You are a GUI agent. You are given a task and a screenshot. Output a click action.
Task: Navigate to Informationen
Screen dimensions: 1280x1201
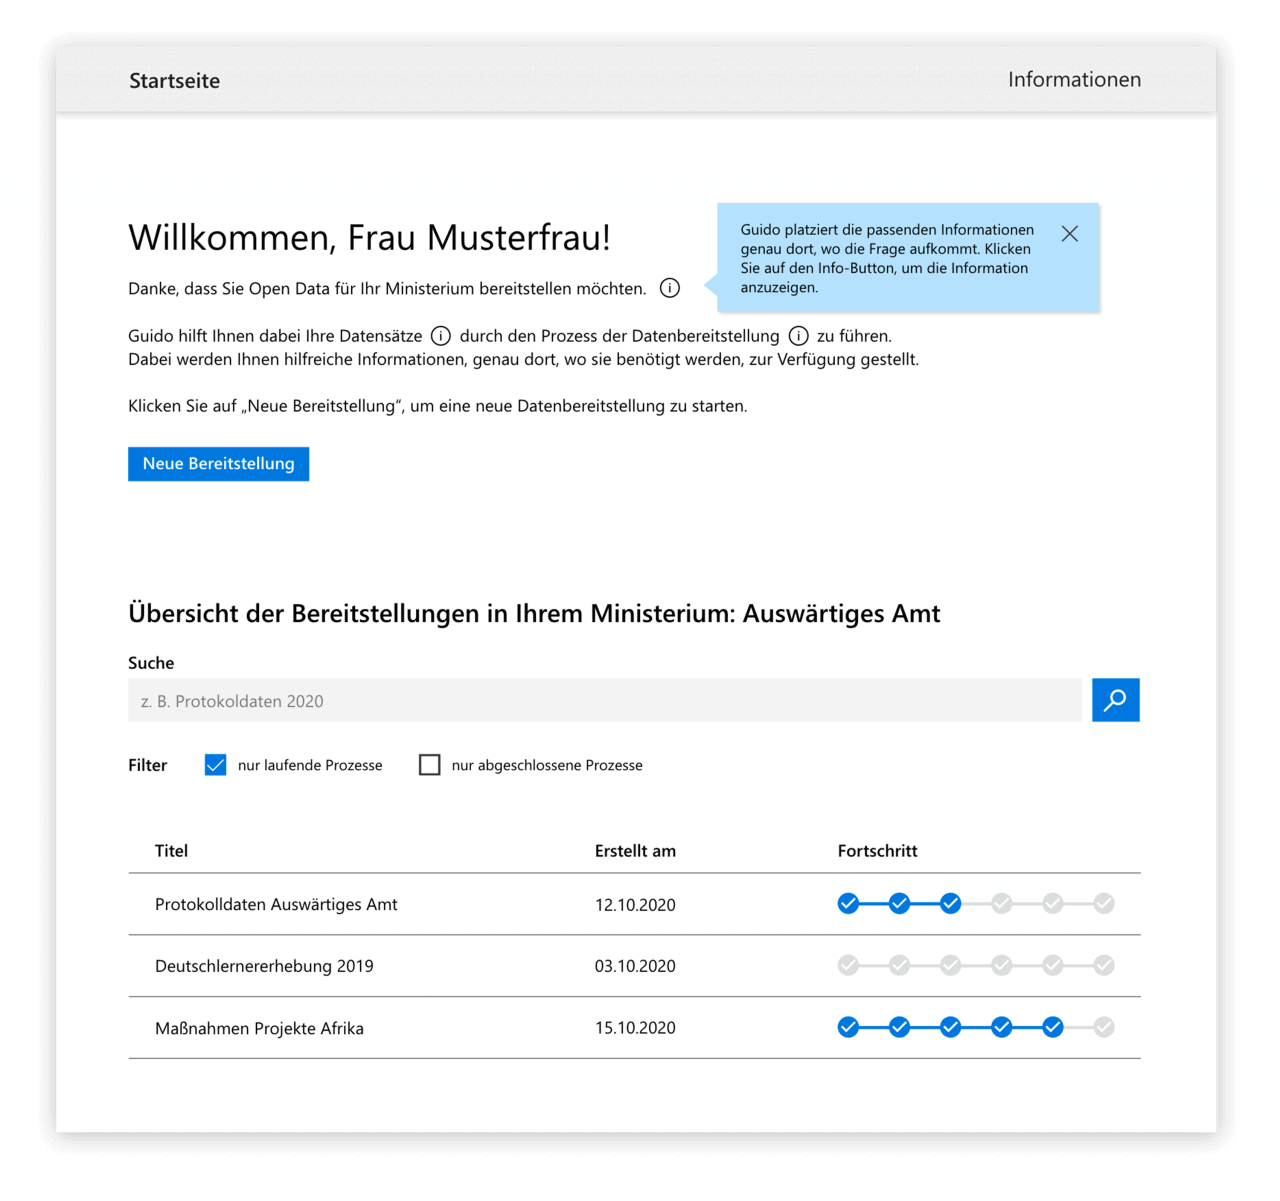click(x=1074, y=79)
